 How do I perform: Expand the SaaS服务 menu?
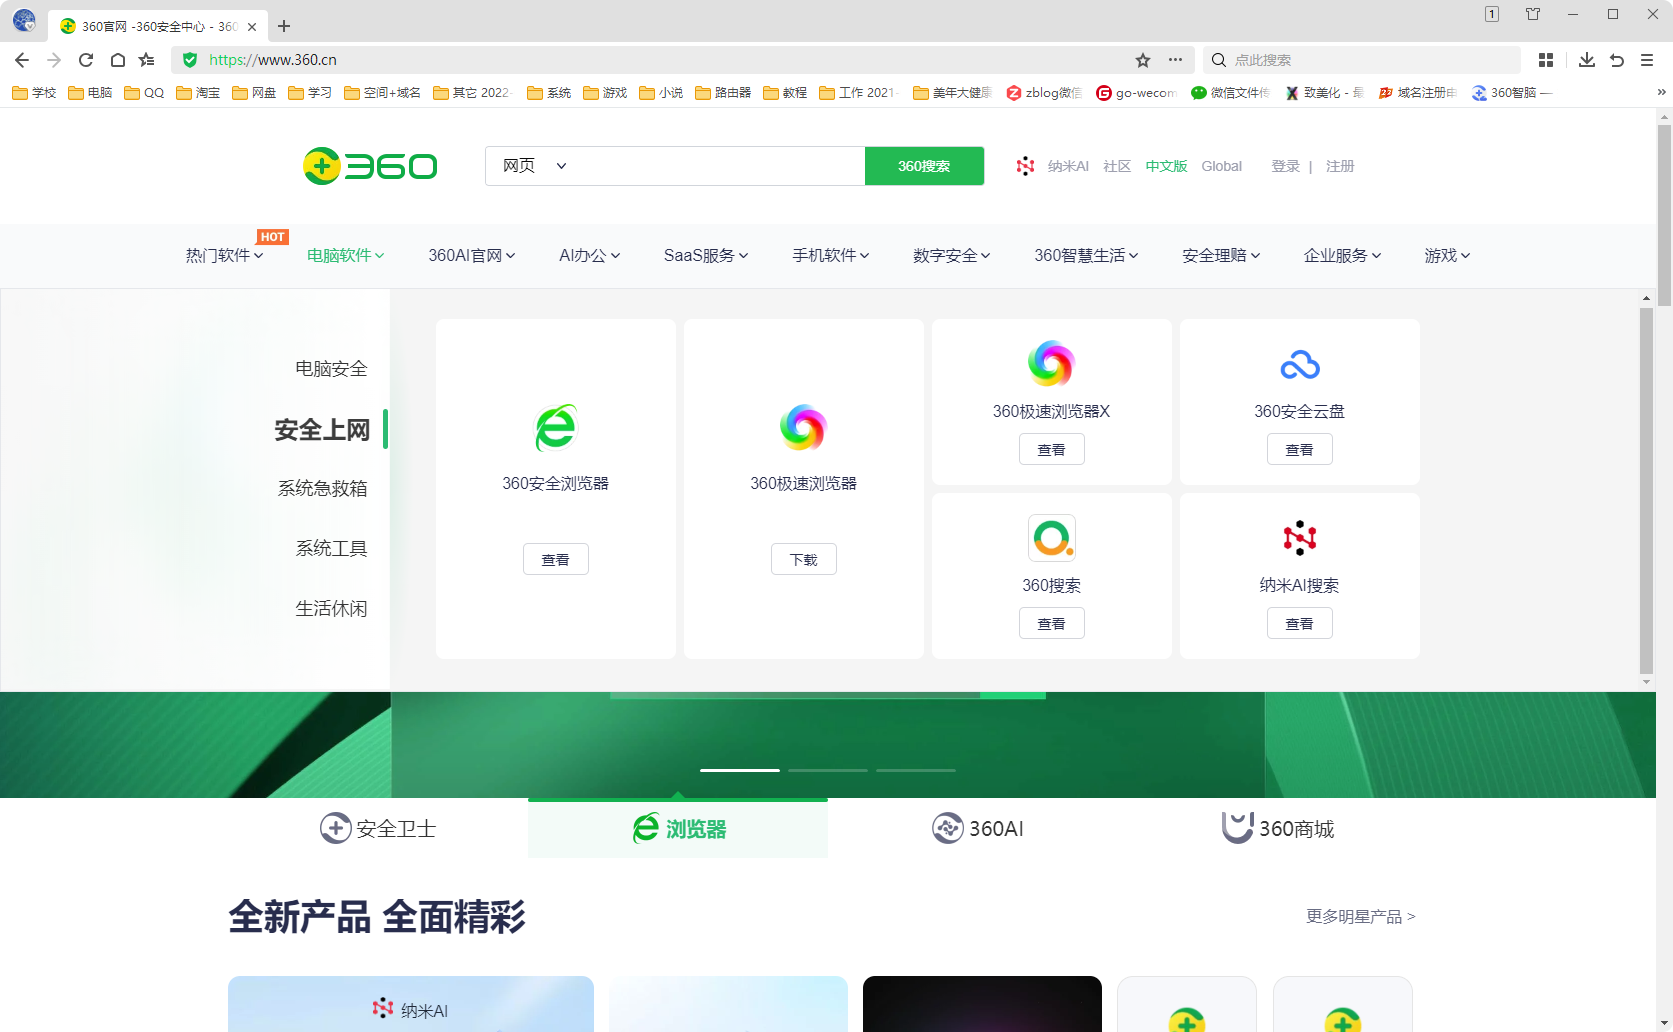(706, 256)
